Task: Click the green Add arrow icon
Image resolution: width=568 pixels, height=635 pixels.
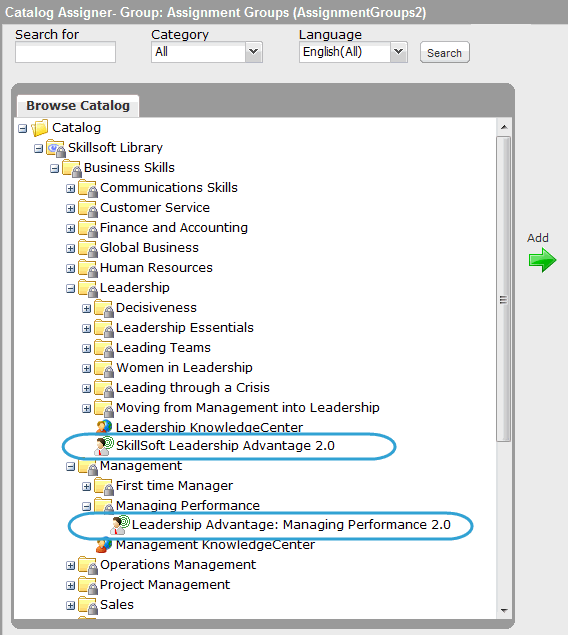Action: click(542, 260)
